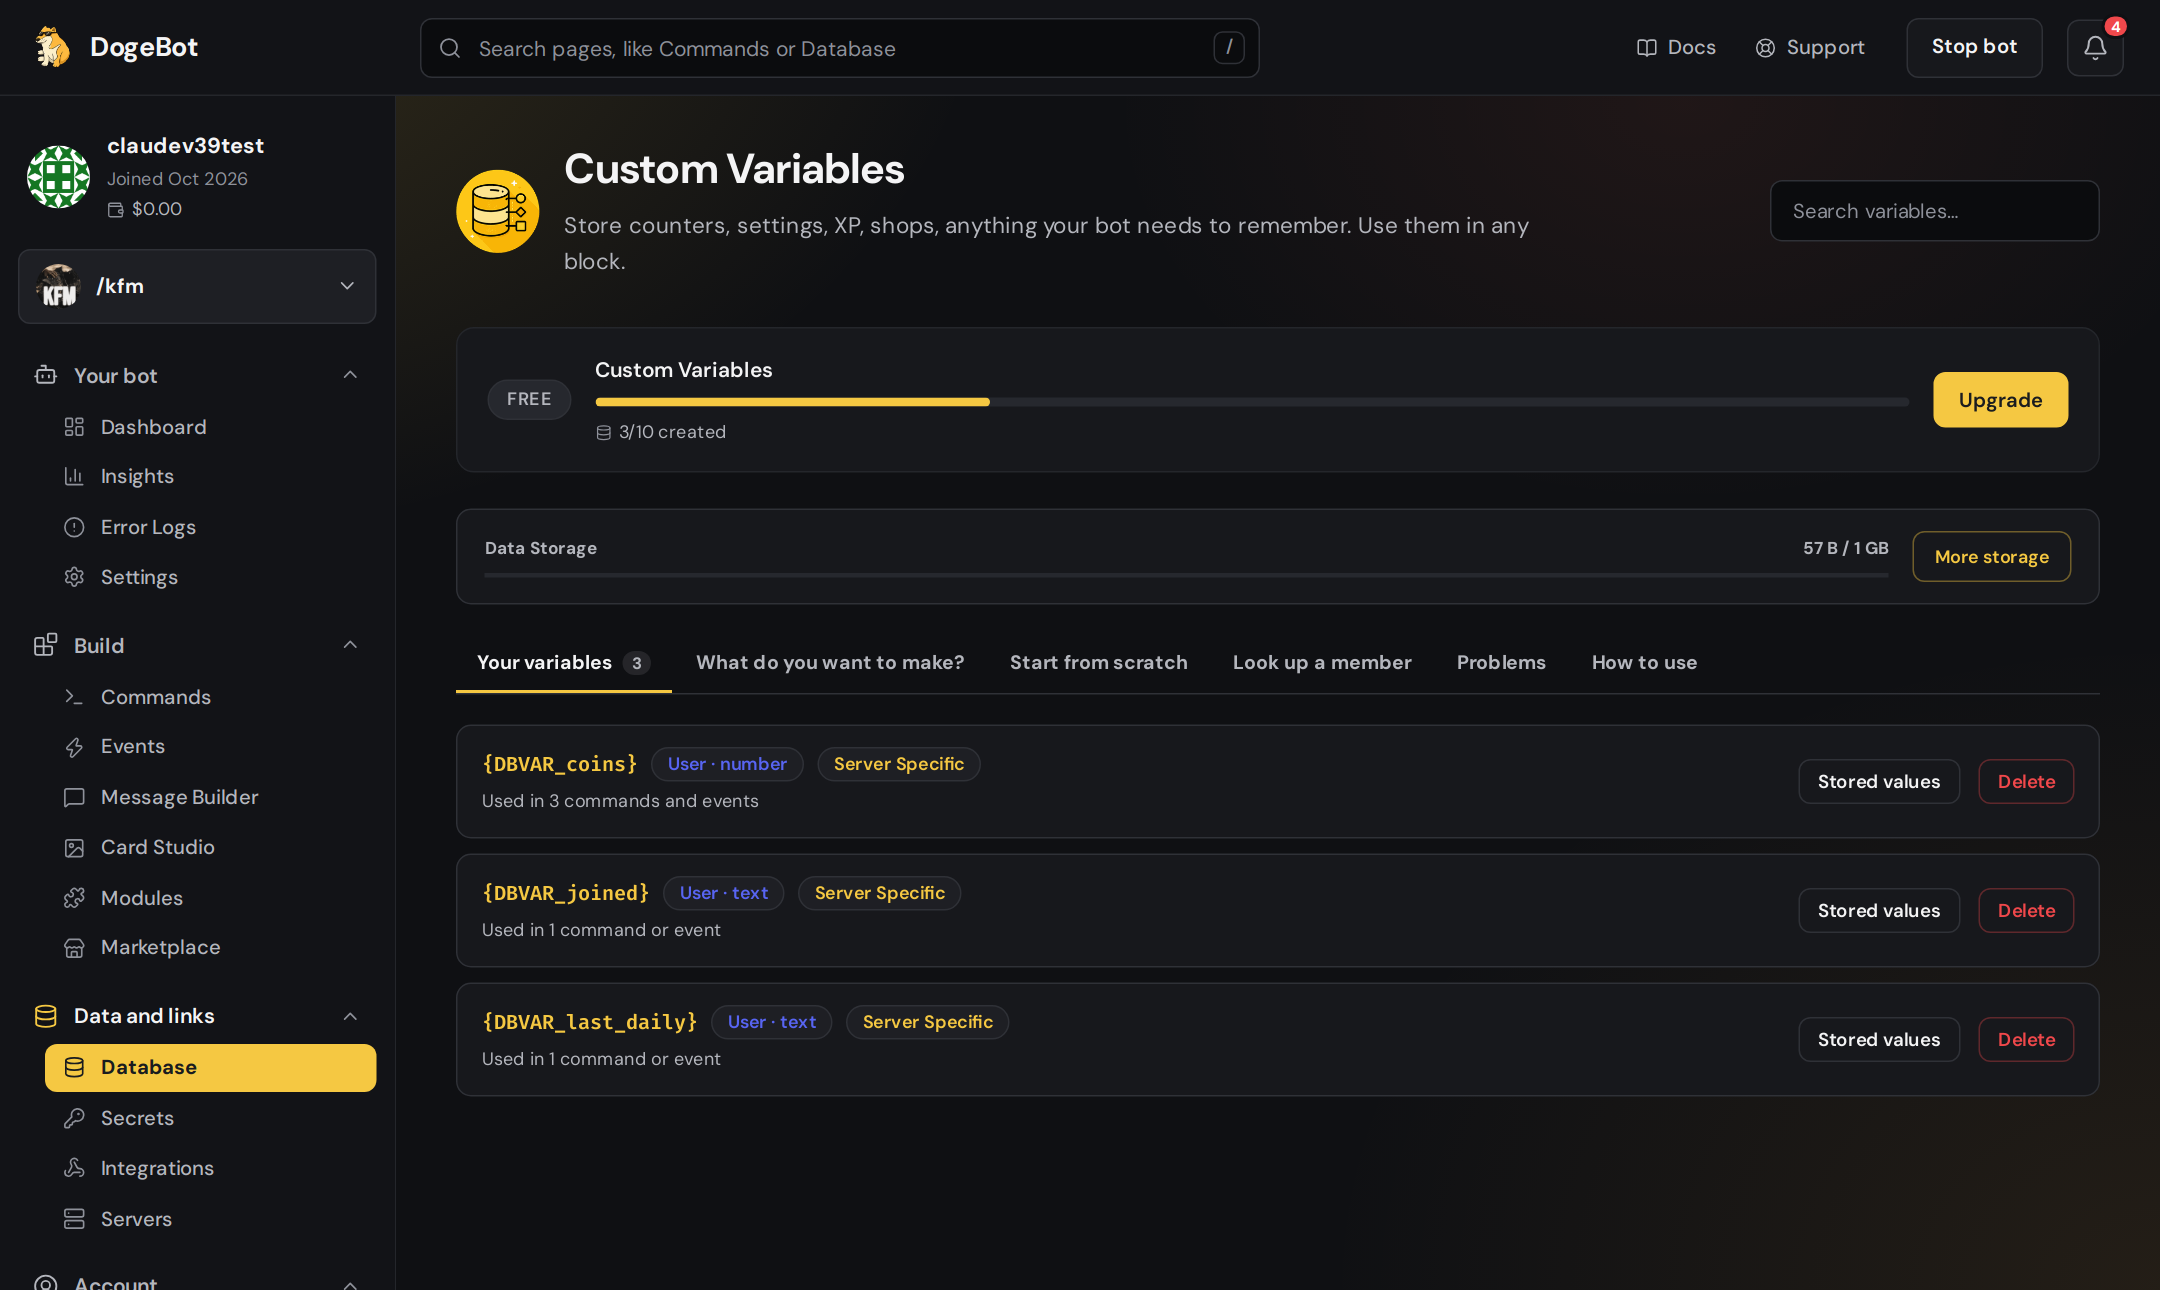Open Modules page

pyautogui.click(x=141, y=898)
